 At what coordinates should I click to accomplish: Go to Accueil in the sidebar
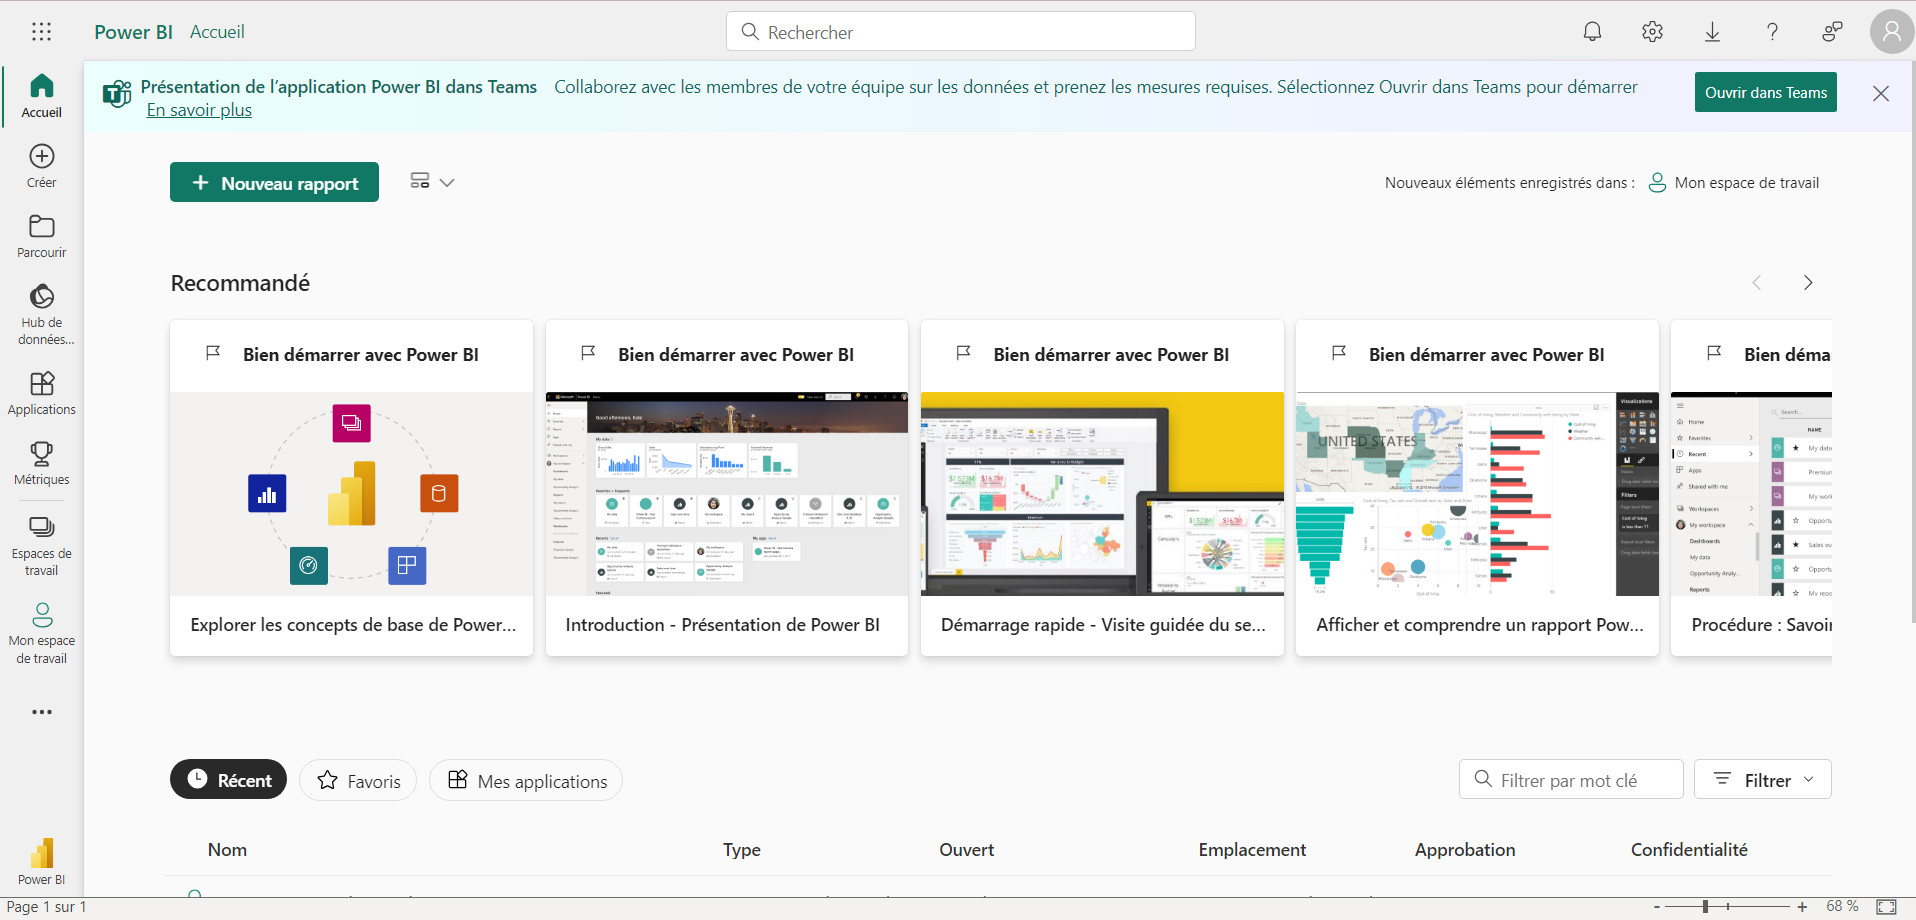(41, 96)
